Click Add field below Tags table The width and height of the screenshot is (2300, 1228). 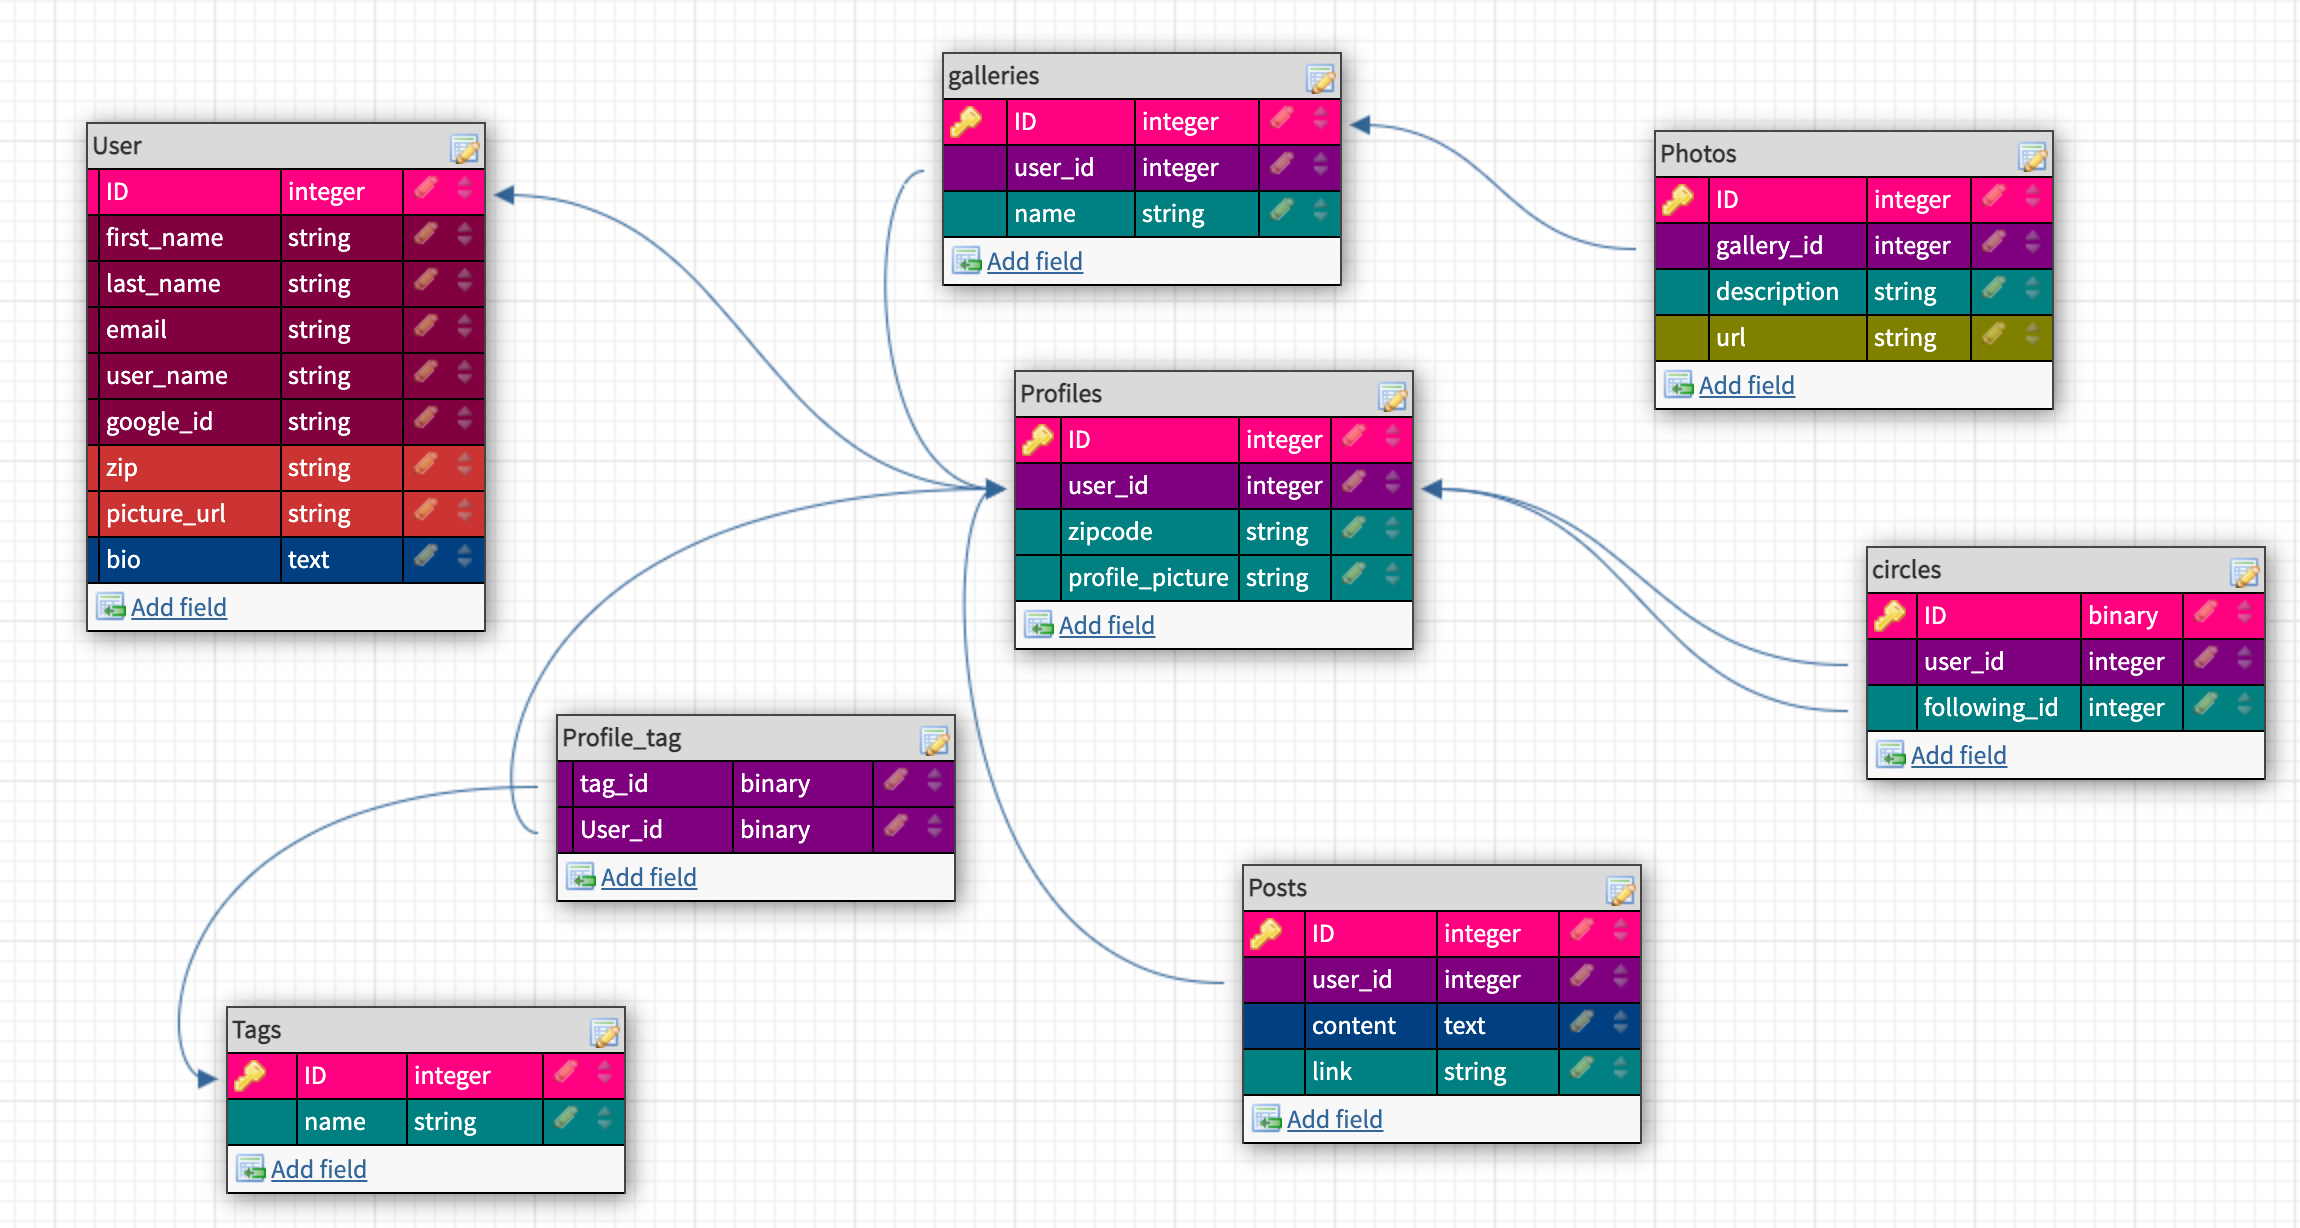318,1169
